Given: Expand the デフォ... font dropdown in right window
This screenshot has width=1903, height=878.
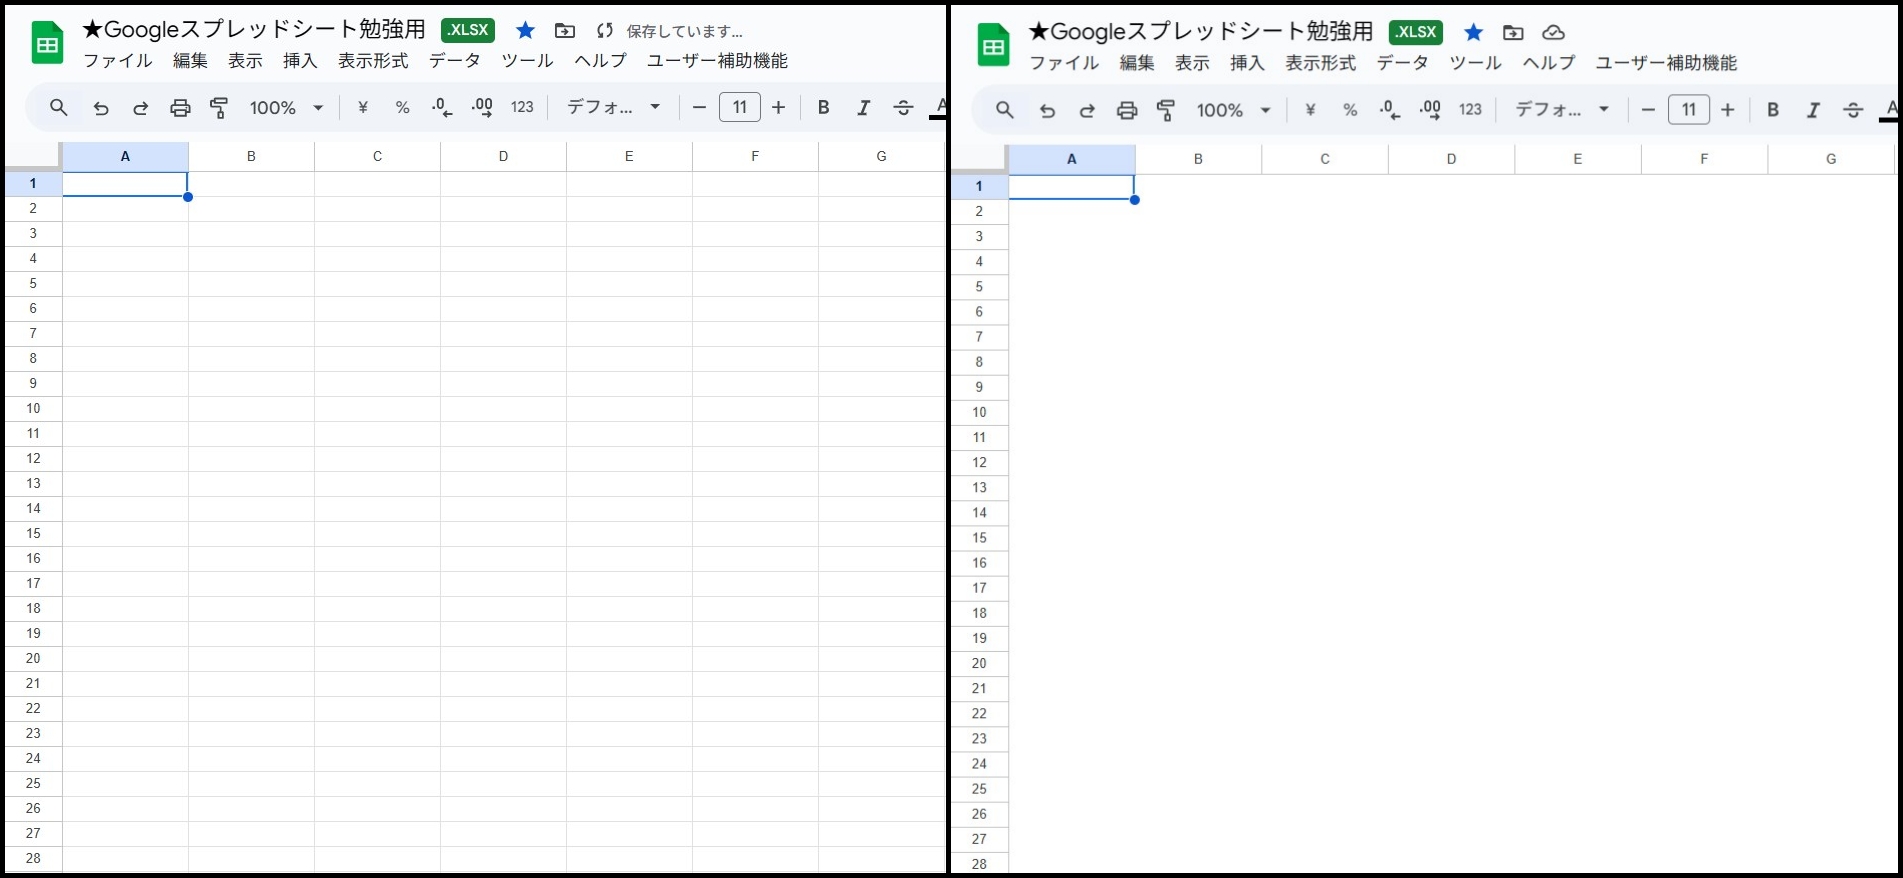Looking at the screenshot, I should click(x=1562, y=110).
